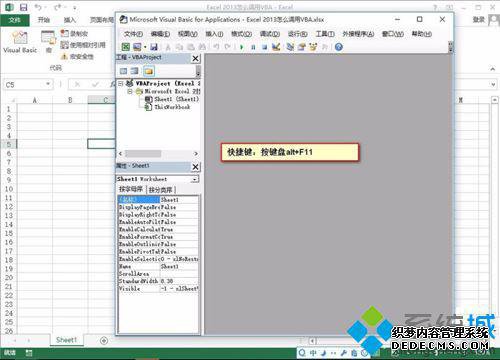Click Save icon in VBA toolbar
Viewport: 500px width, 360px height.
154,47
